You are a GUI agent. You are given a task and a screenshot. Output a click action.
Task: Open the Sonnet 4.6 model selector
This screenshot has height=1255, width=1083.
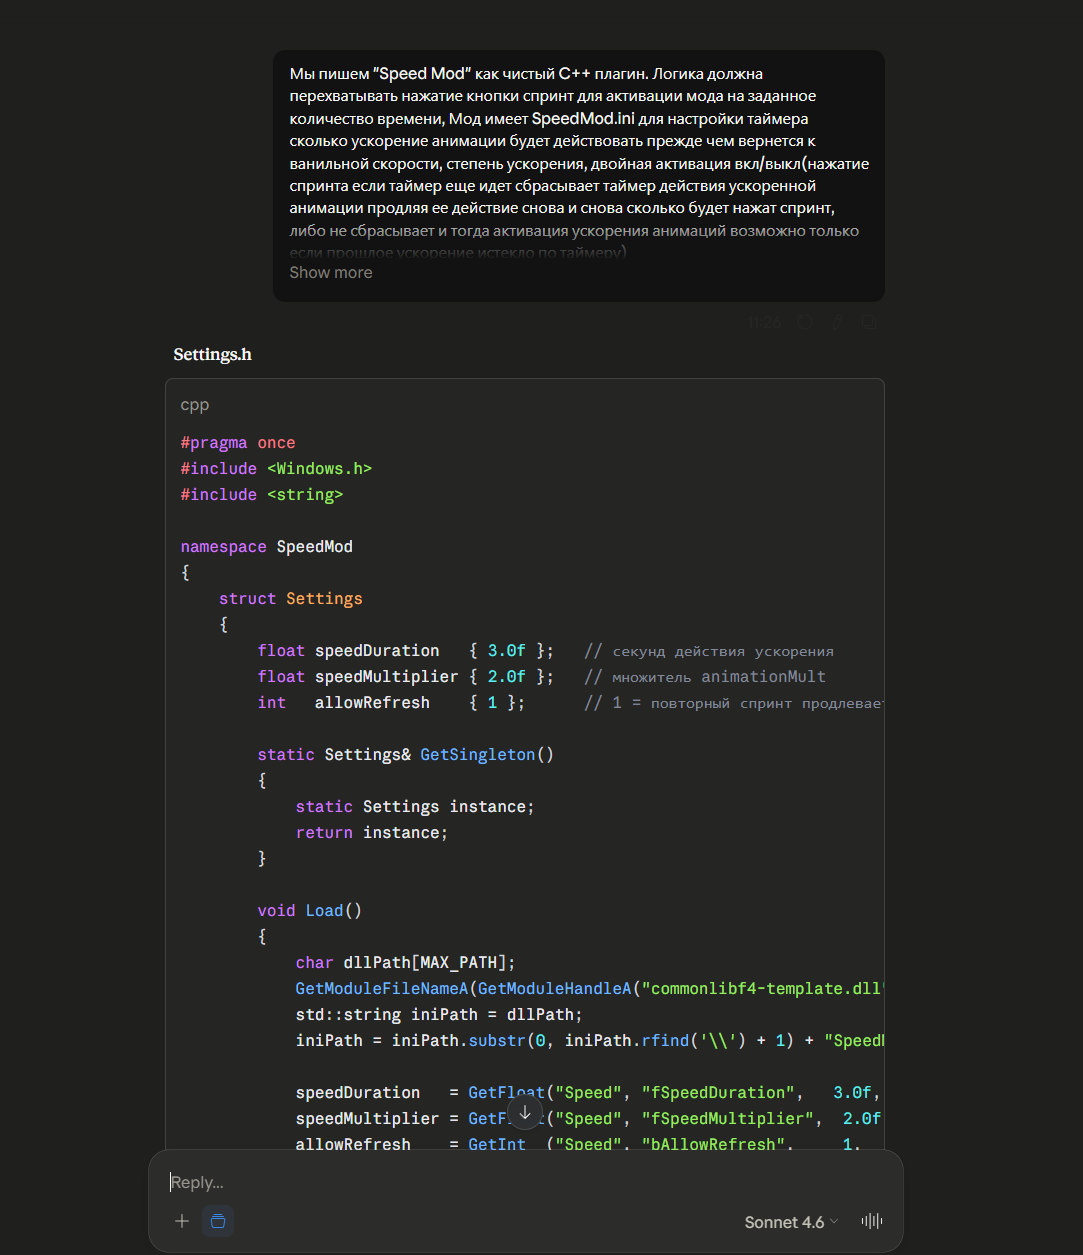pyautogui.click(x=791, y=1222)
